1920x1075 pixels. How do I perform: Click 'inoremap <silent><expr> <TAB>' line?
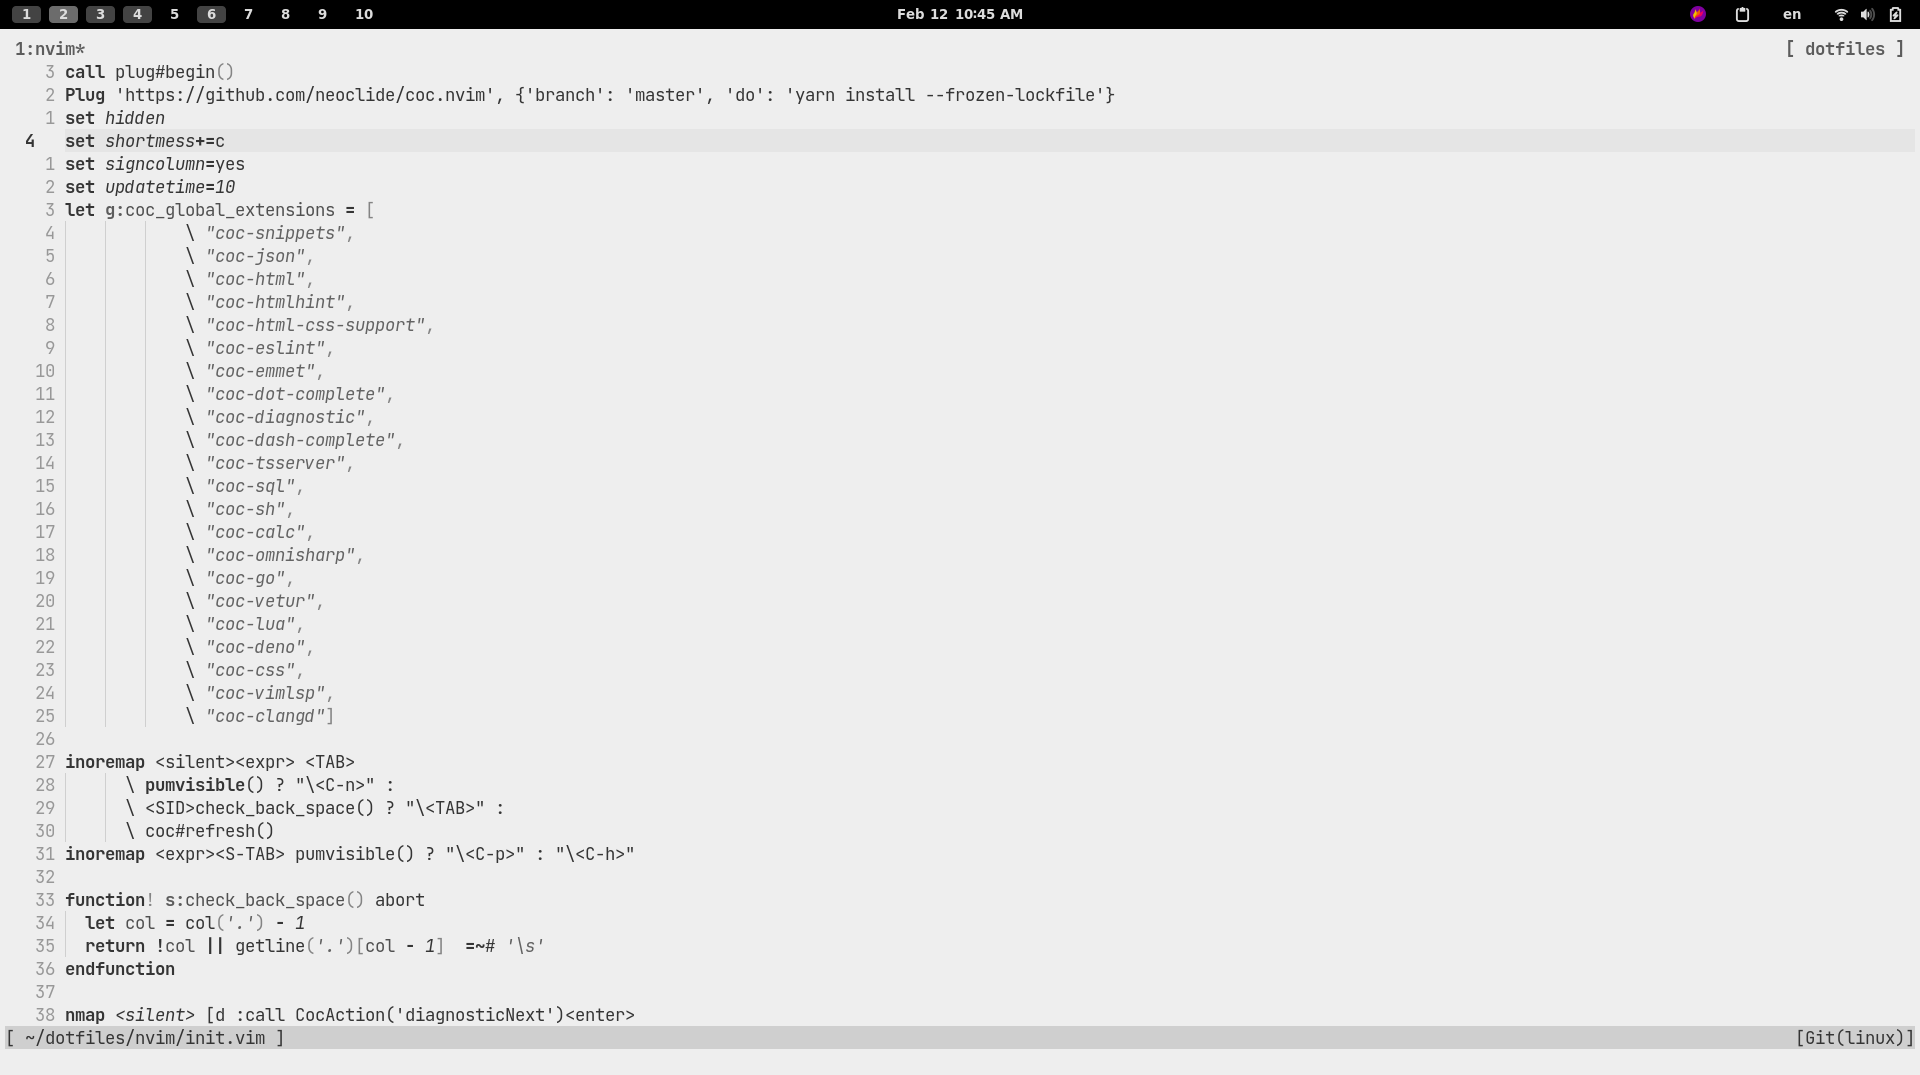(x=210, y=762)
